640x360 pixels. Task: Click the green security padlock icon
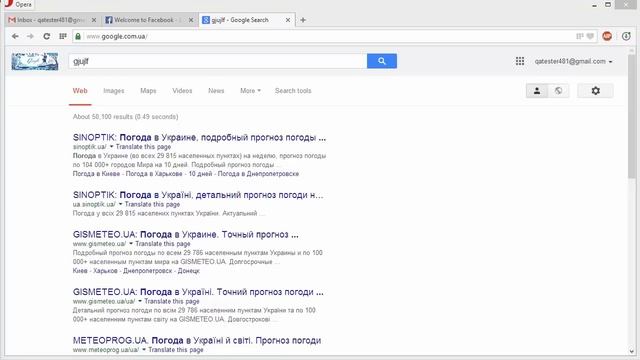(x=78, y=36)
